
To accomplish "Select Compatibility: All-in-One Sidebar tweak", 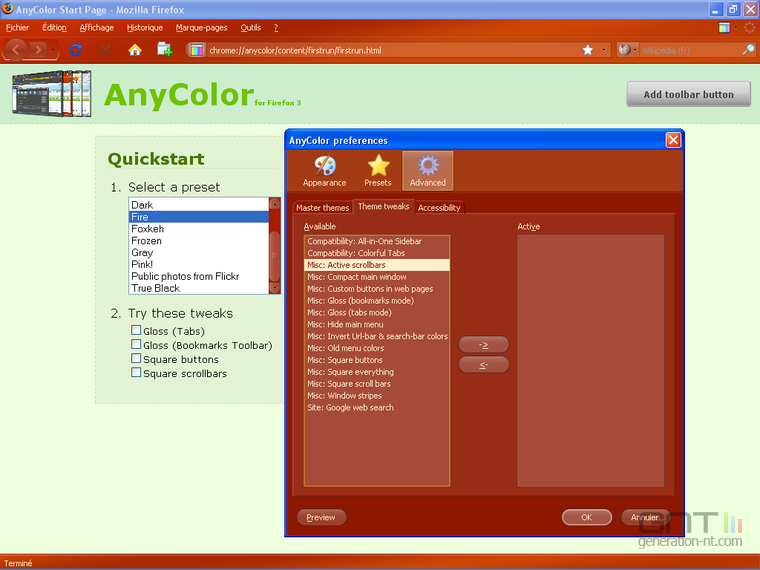I will click(x=377, y=241).
